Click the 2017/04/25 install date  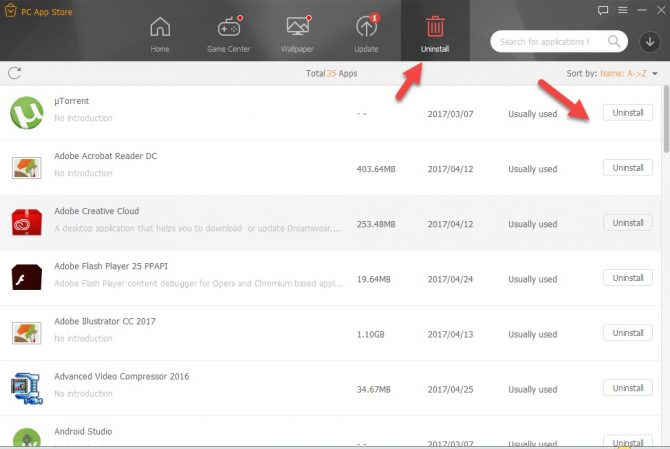(450, 390)
